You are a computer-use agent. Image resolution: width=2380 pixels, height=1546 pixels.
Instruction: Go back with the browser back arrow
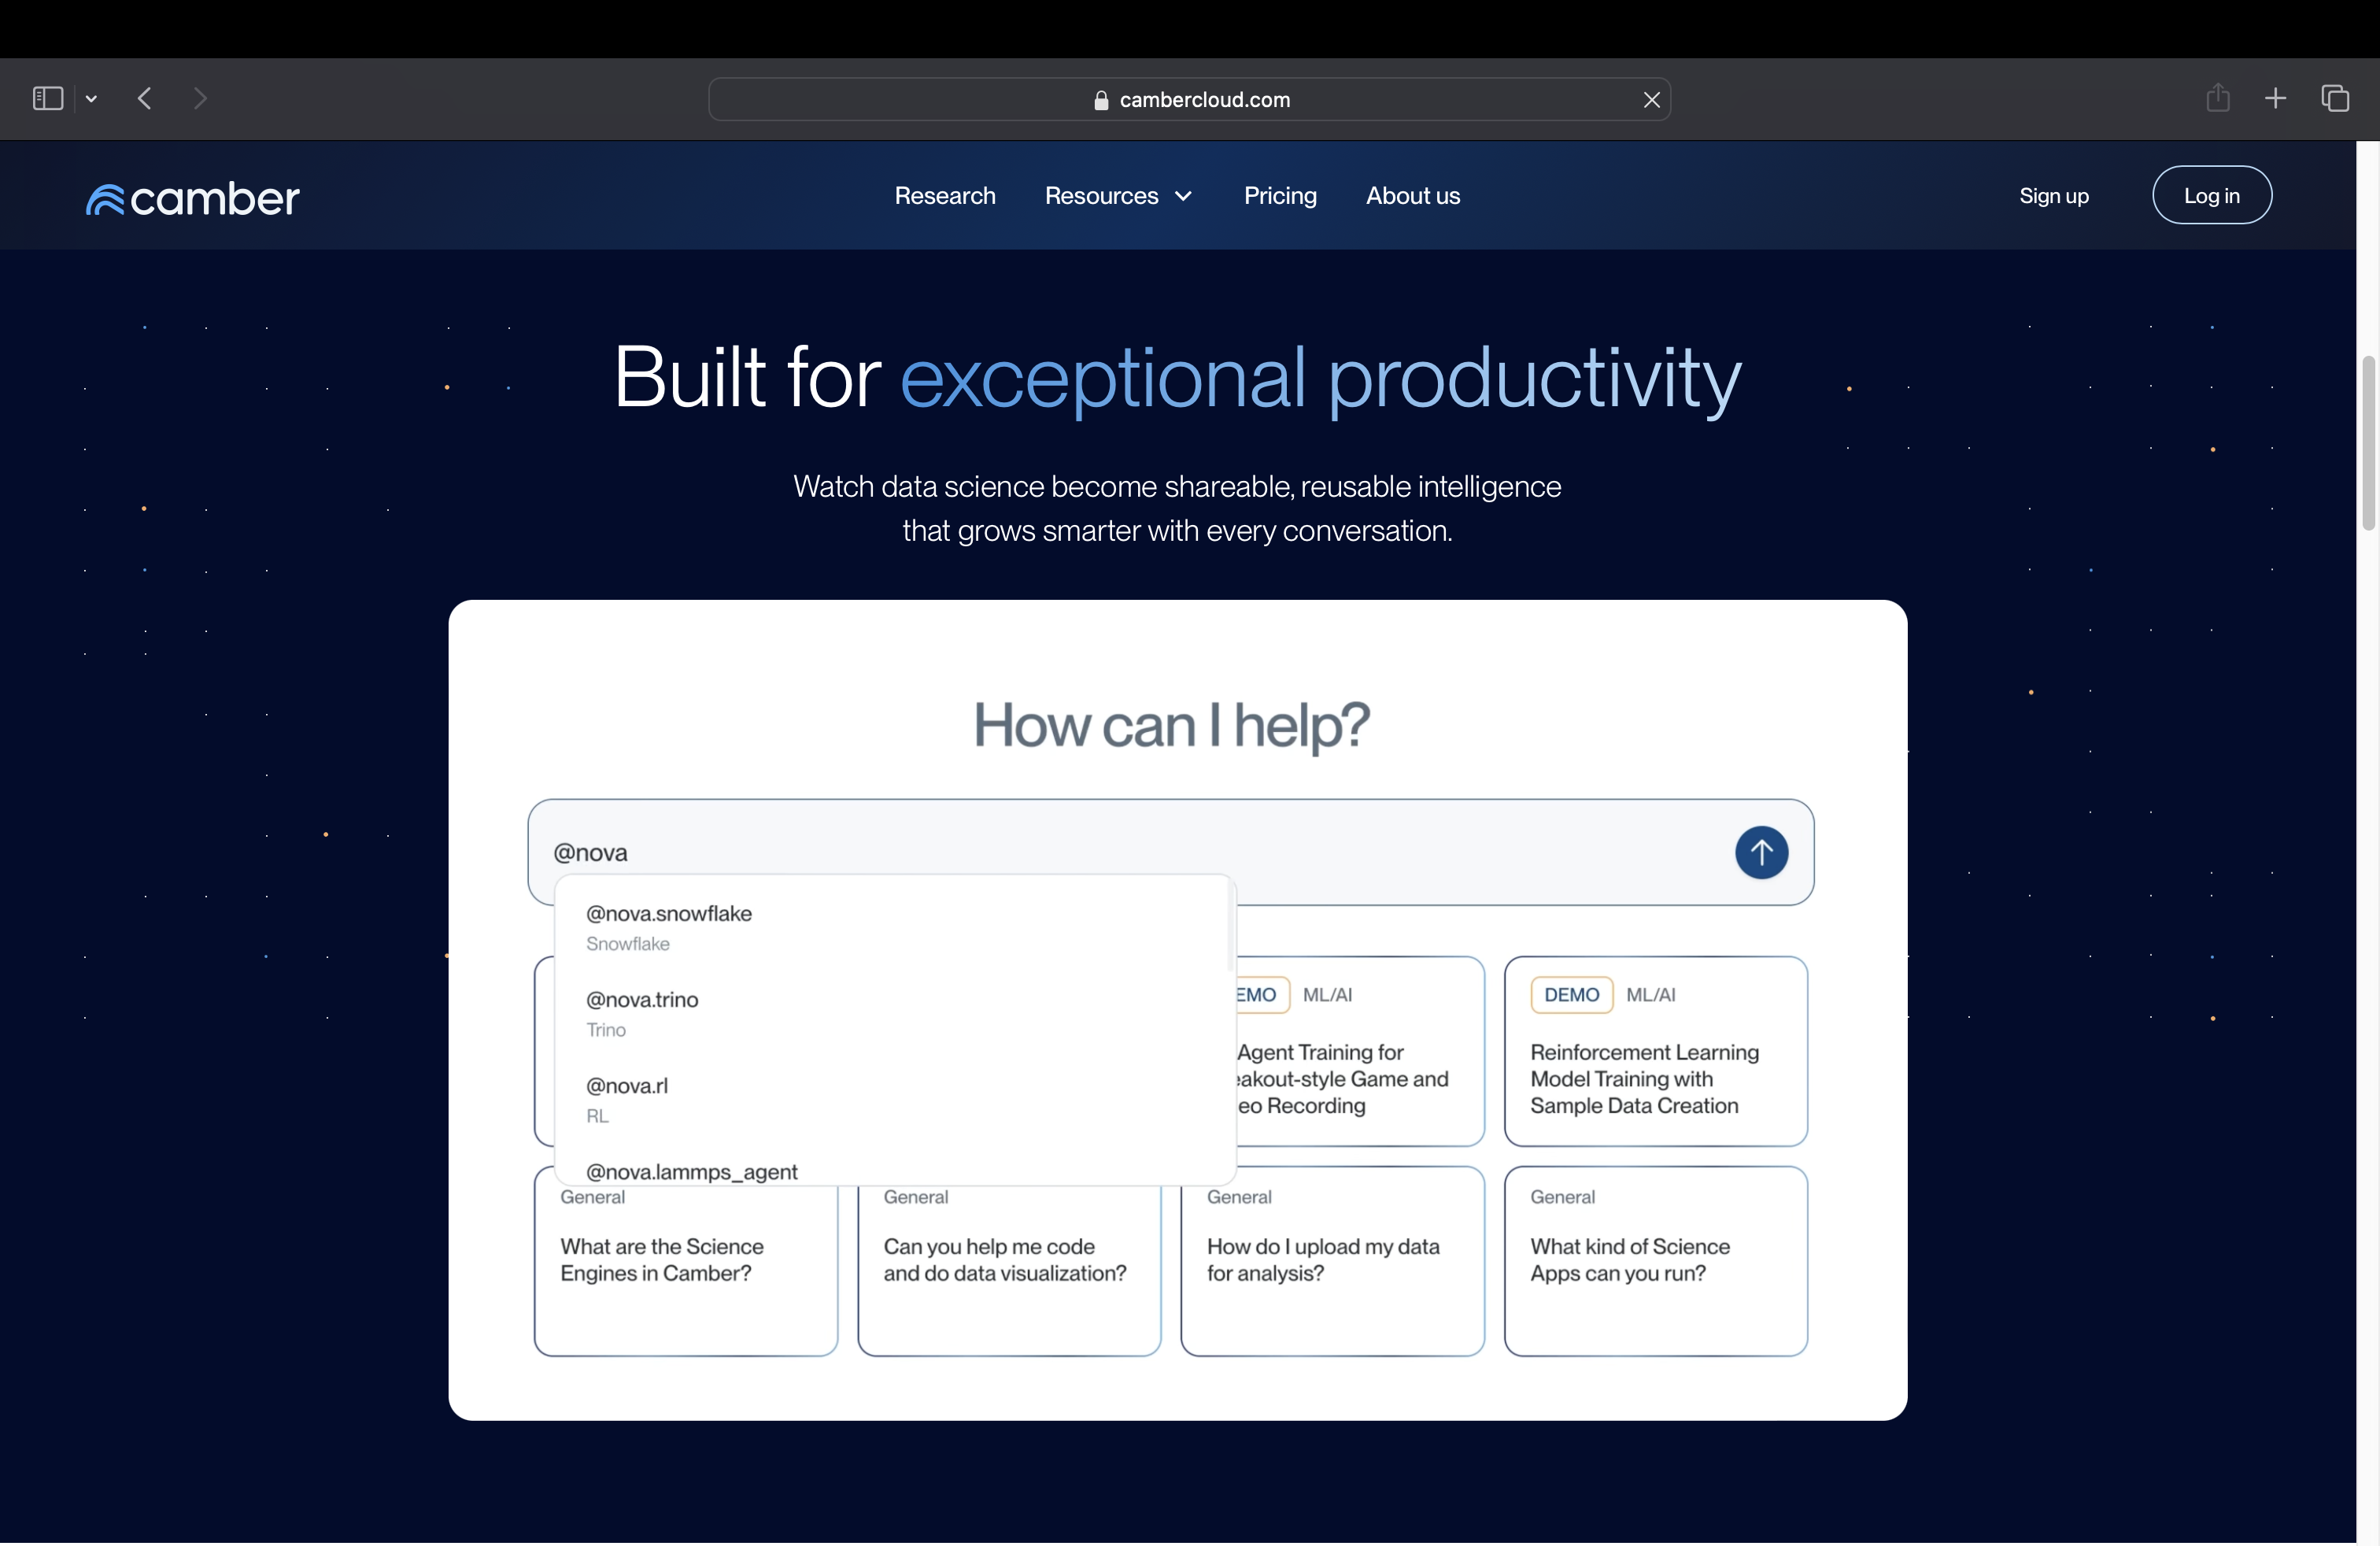pyautogui.click(x=145, y=98)
